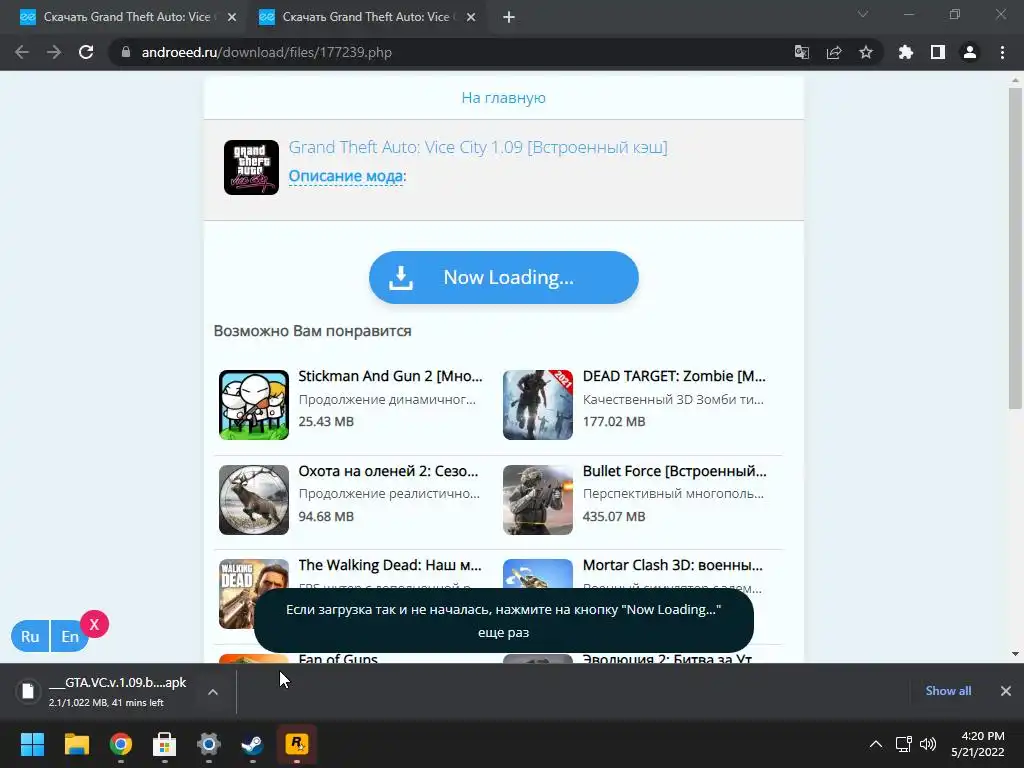The width and height of the screenshot is (1024, 768).
Task: Click the DEAD TARGET: Zombie thumbnail
Action: tap(538, 405)
